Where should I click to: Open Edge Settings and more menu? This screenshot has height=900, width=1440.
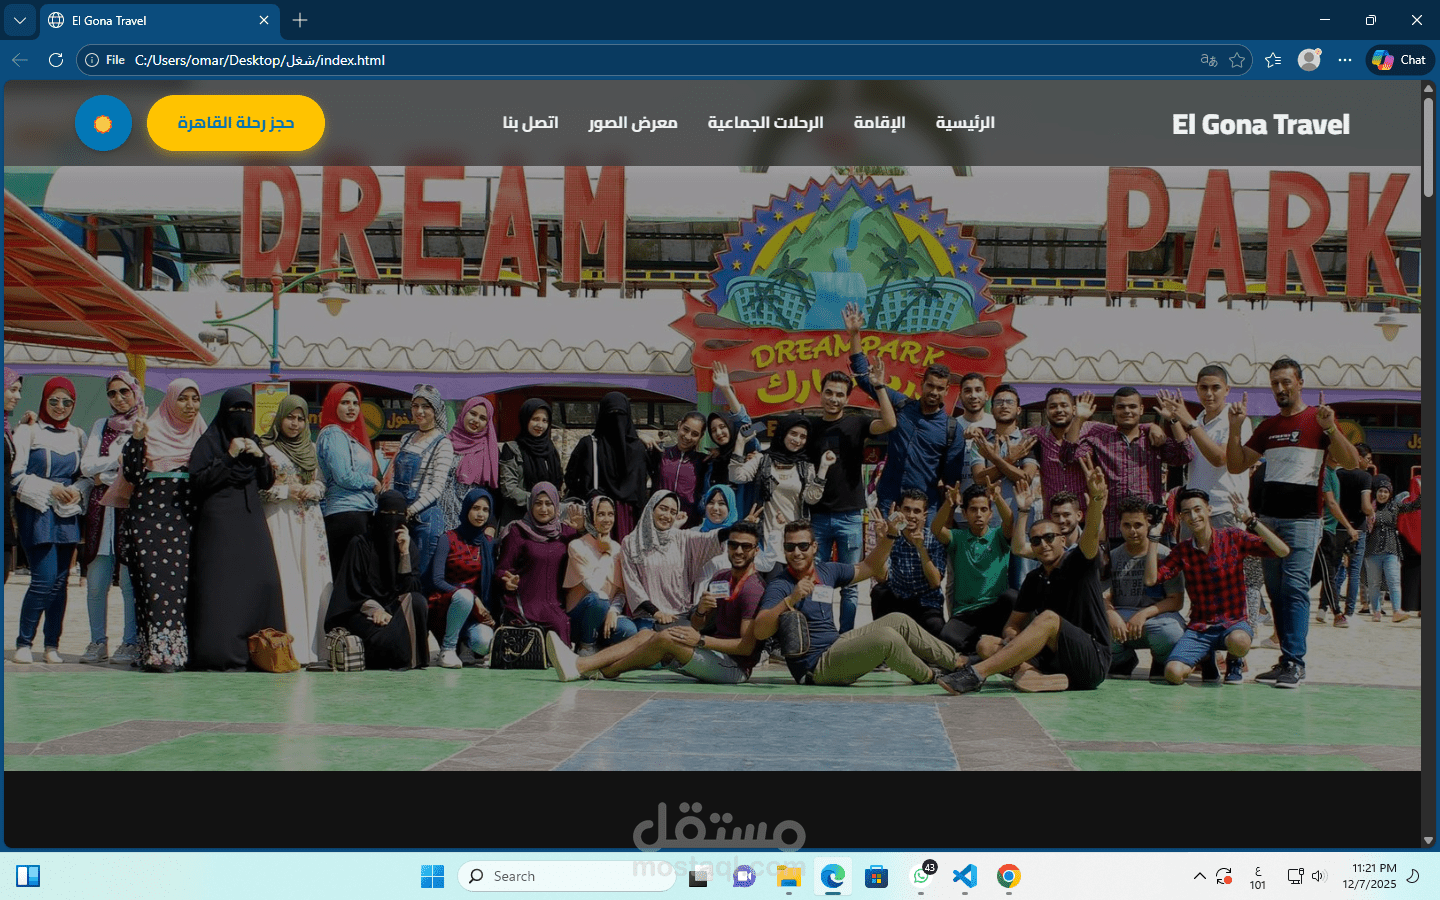pyautogui.click(x=1345, y=60)
